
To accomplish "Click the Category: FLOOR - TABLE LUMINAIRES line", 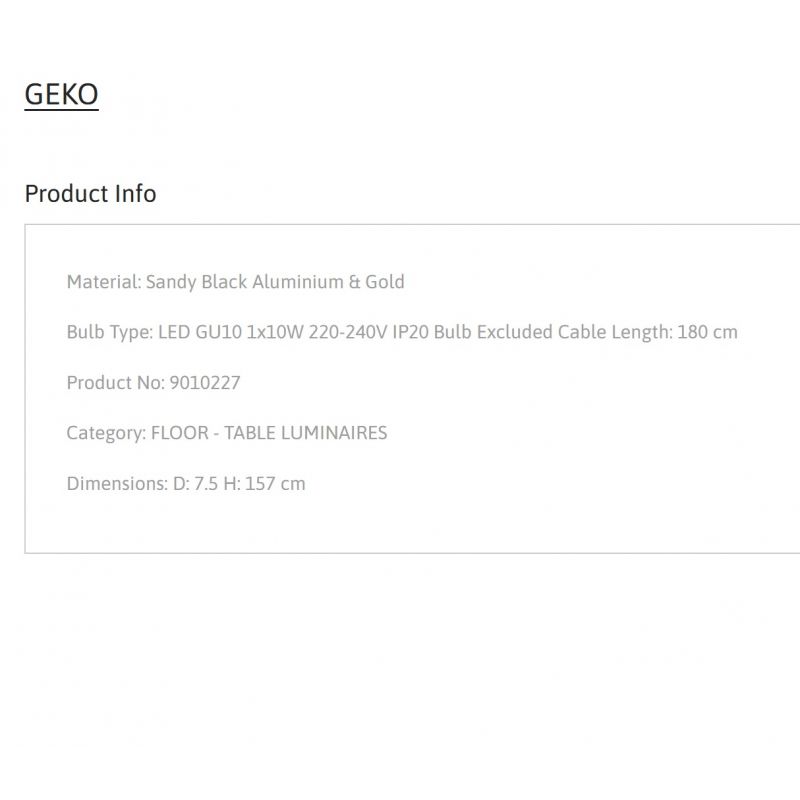I will [227, 433].
